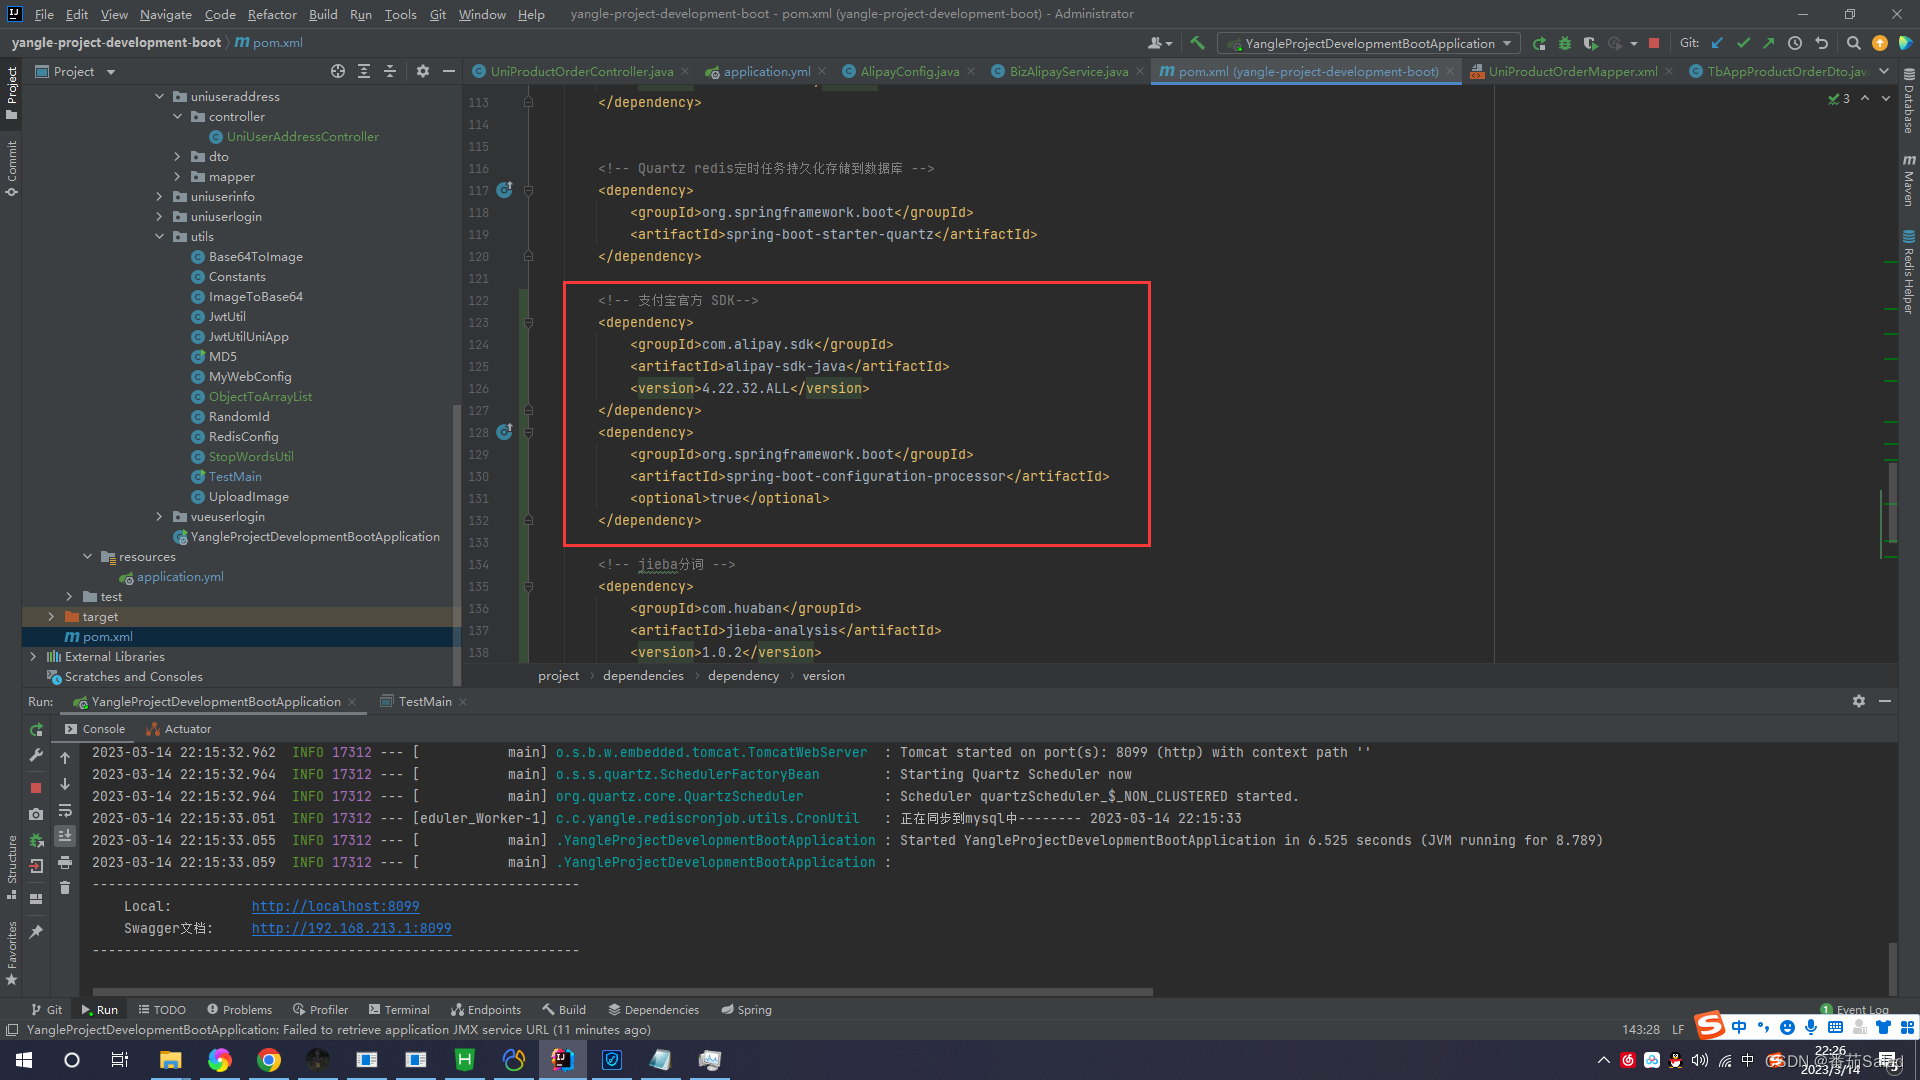The width and height of the screenshot is (1920, 1080).
Task: Open the Problems tool window button
Action: click(x=239, y=1009)
